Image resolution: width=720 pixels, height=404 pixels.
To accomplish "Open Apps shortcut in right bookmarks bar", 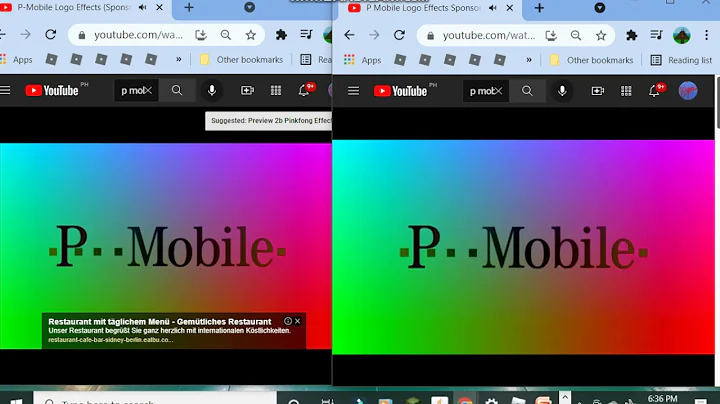I will tap(363, 60).
